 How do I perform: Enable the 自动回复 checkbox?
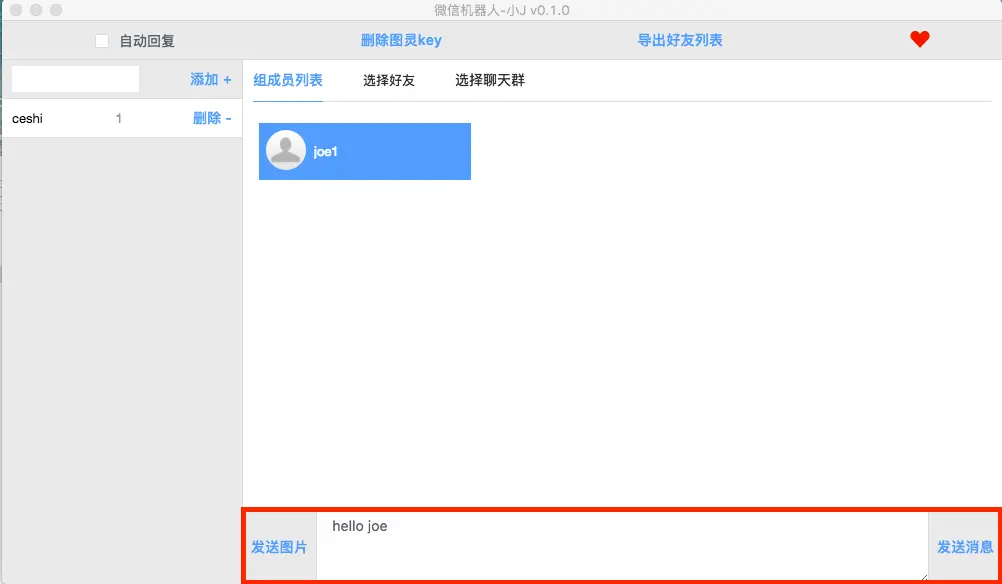(102, 41)
